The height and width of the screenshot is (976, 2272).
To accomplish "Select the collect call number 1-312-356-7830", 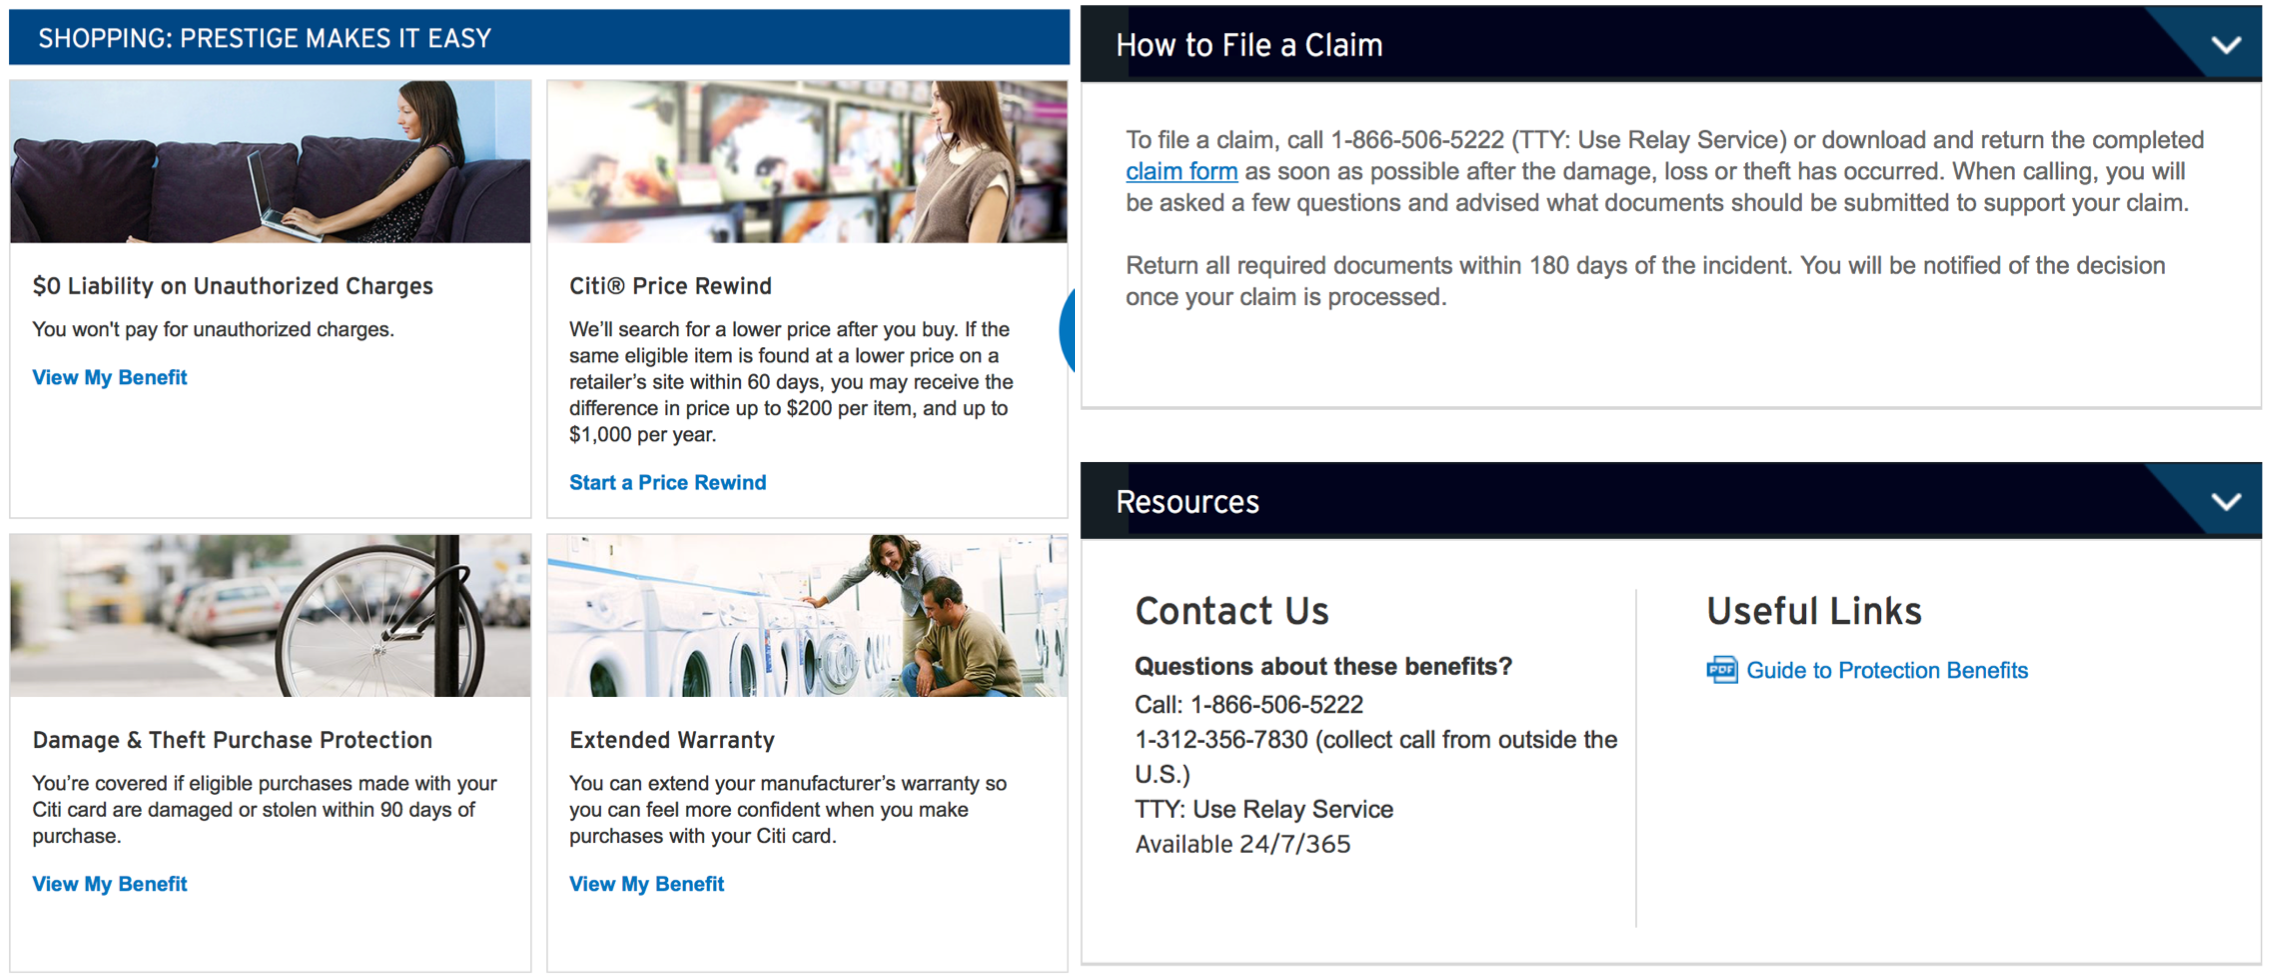I will 1221,740.
